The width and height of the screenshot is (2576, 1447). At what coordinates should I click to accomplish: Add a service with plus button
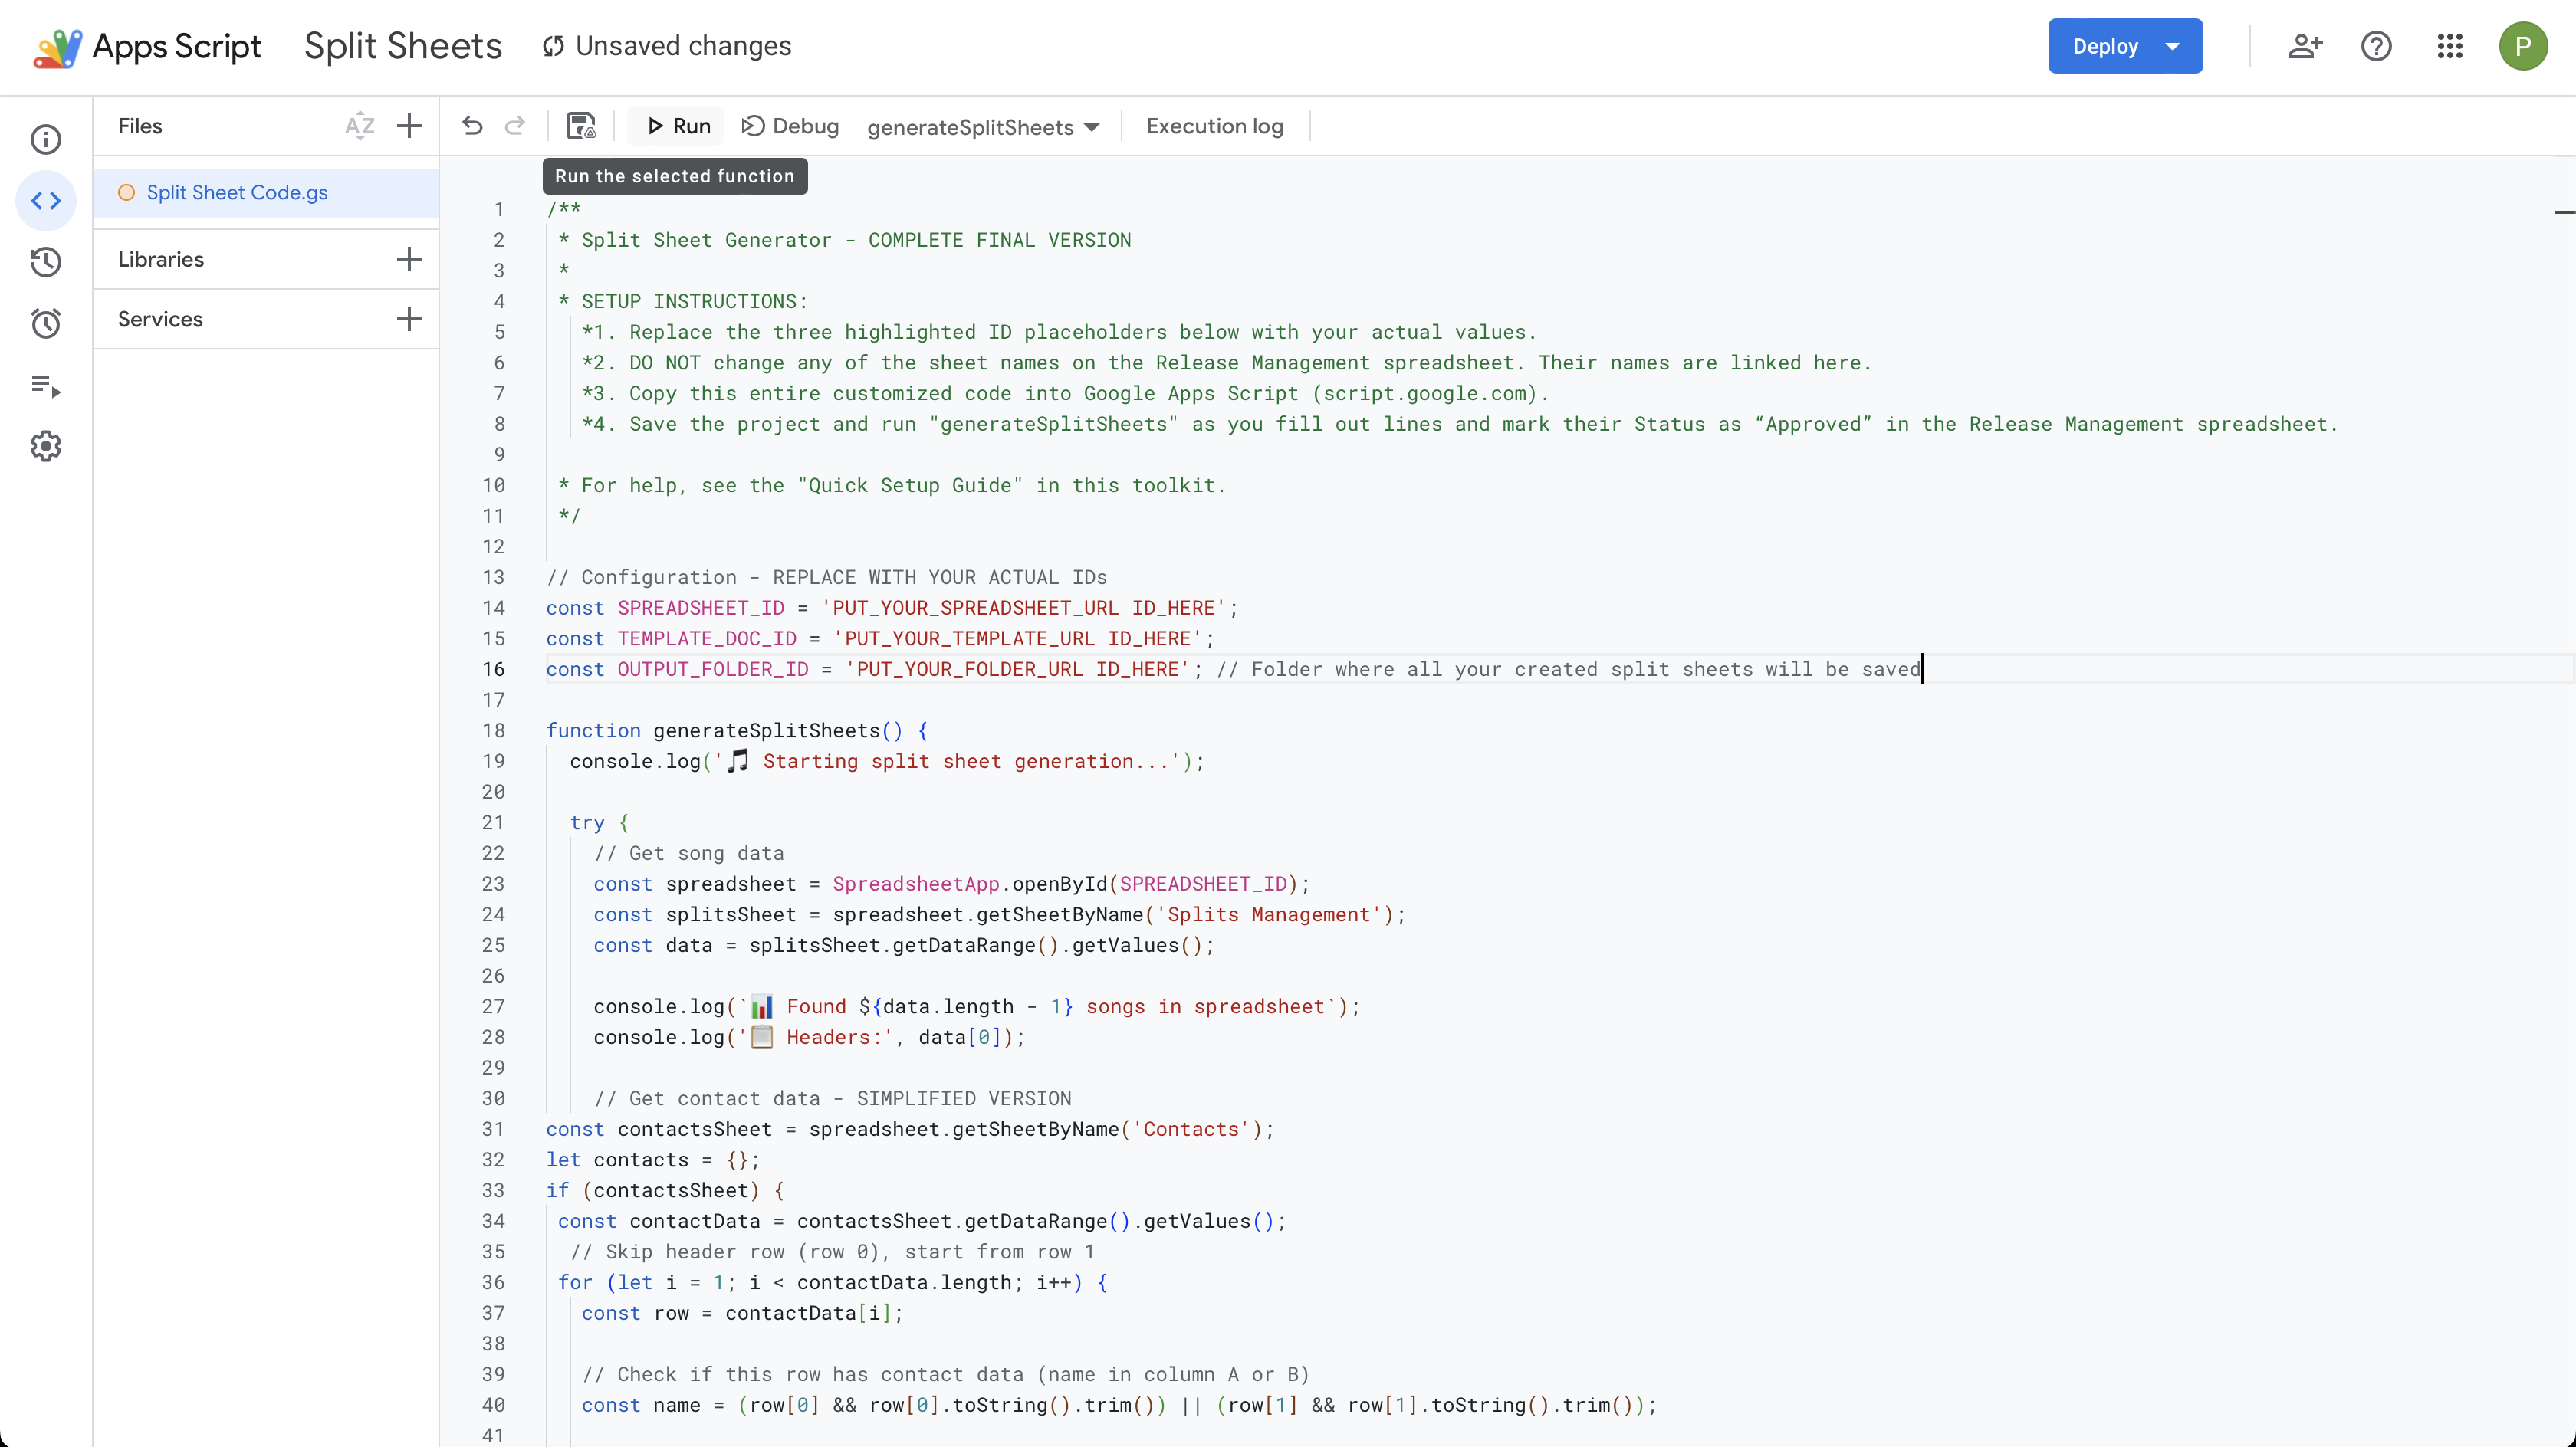click(409, 319)
